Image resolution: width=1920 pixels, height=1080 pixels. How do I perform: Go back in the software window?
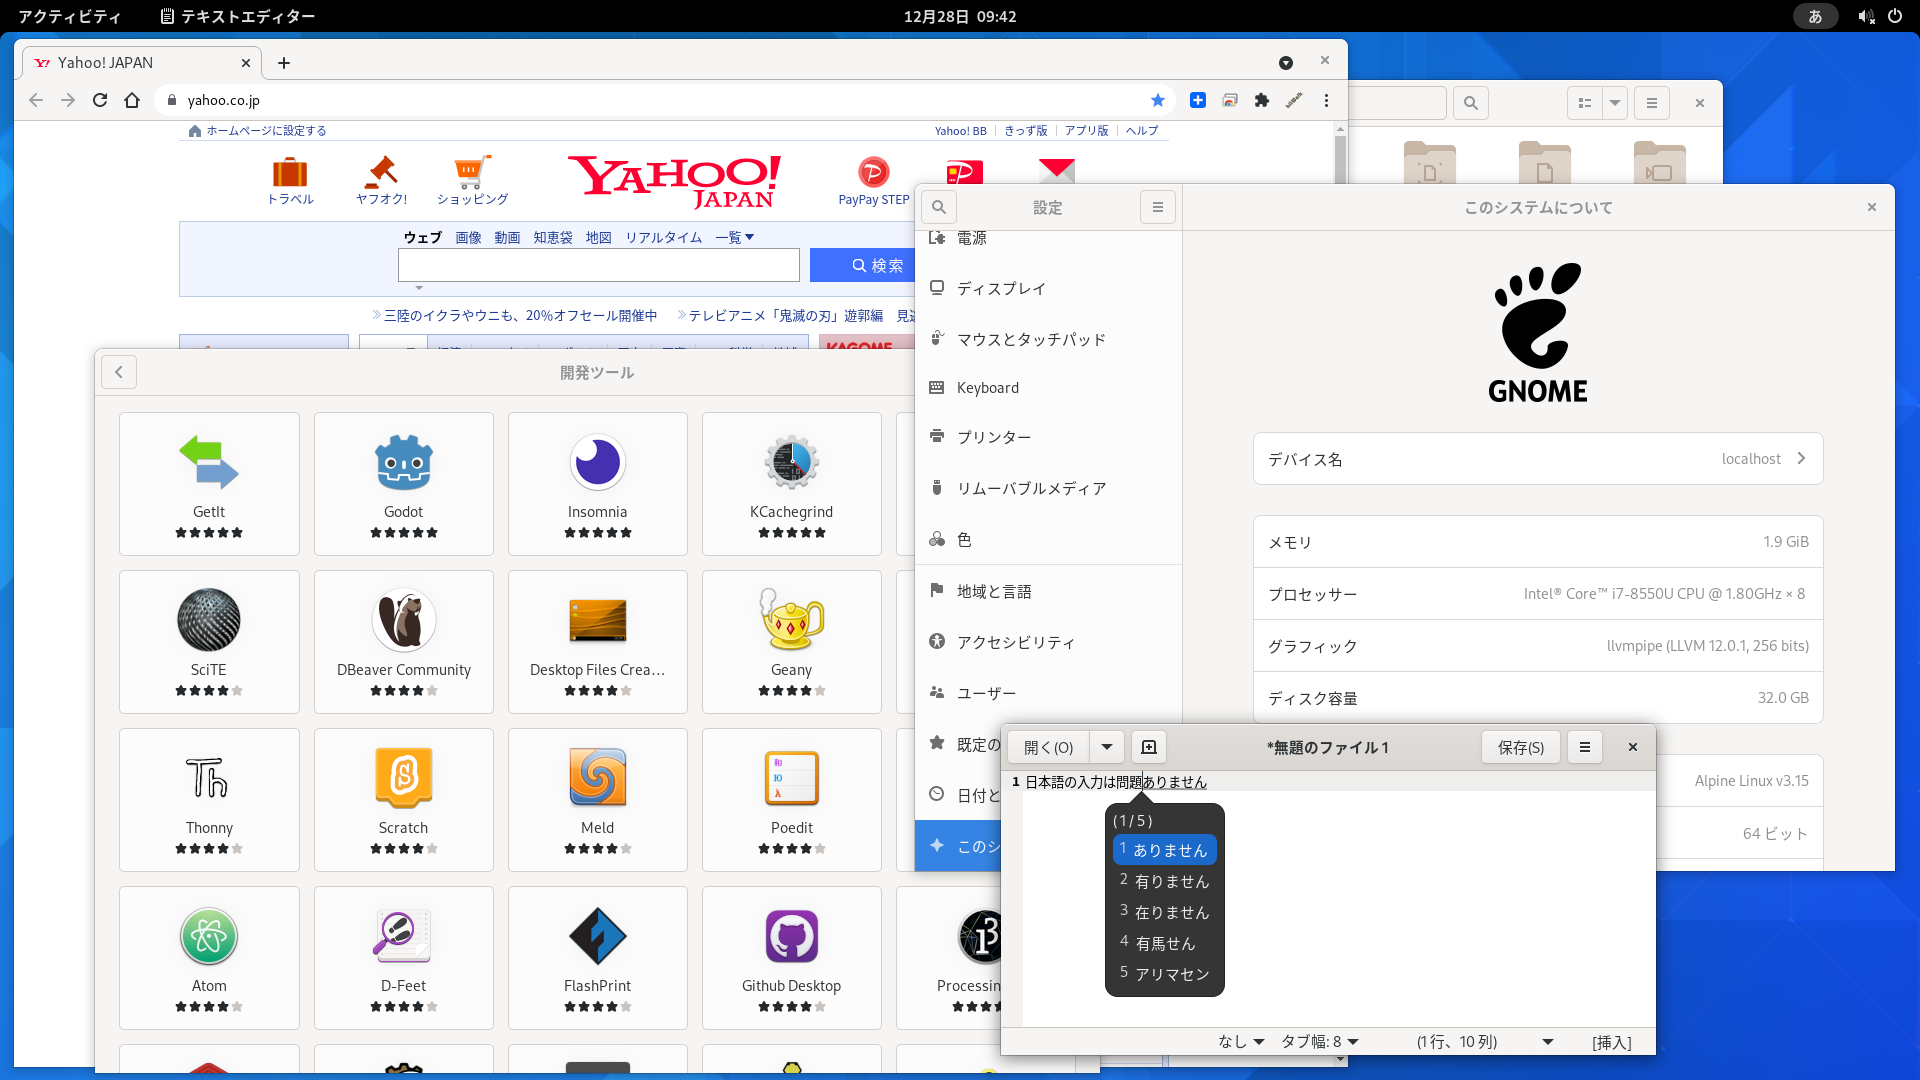[119, 372]
